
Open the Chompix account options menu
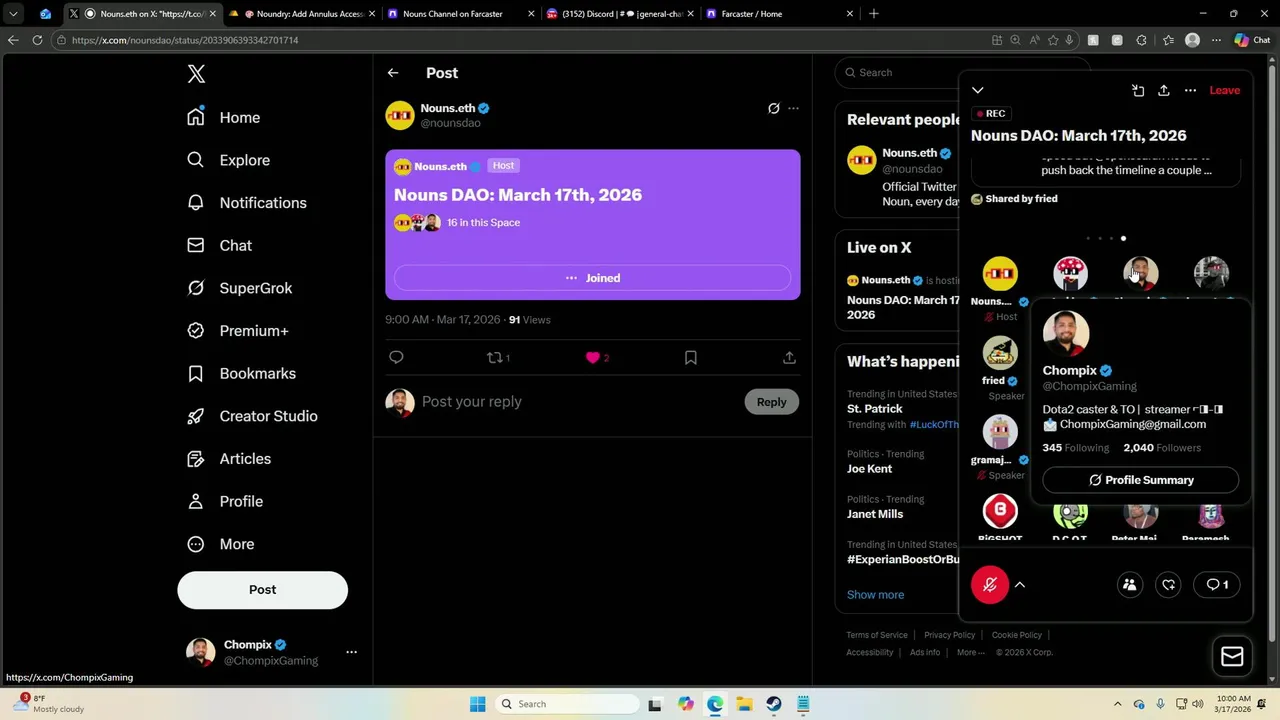click(351, 652)
